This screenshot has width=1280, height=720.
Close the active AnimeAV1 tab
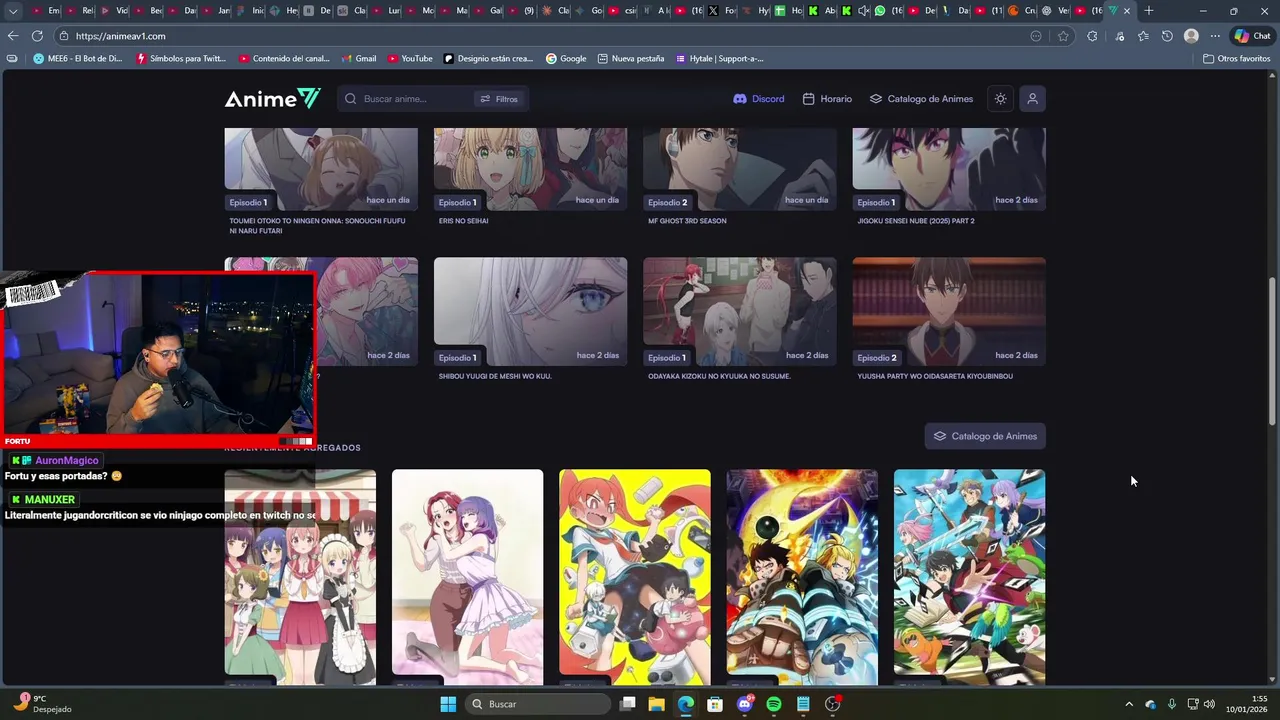coord(1127,11)
